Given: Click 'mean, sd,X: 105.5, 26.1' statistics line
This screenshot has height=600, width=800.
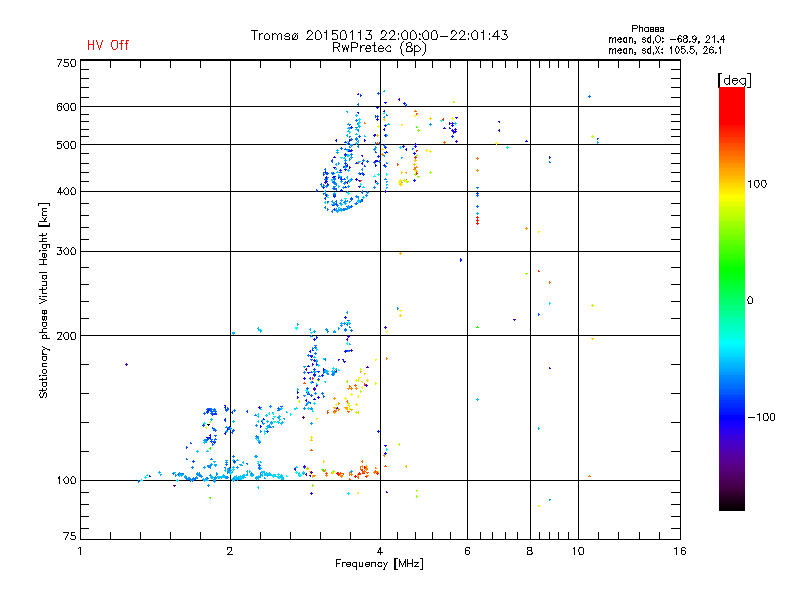Looking at the screenshot, I should (665, 50).
